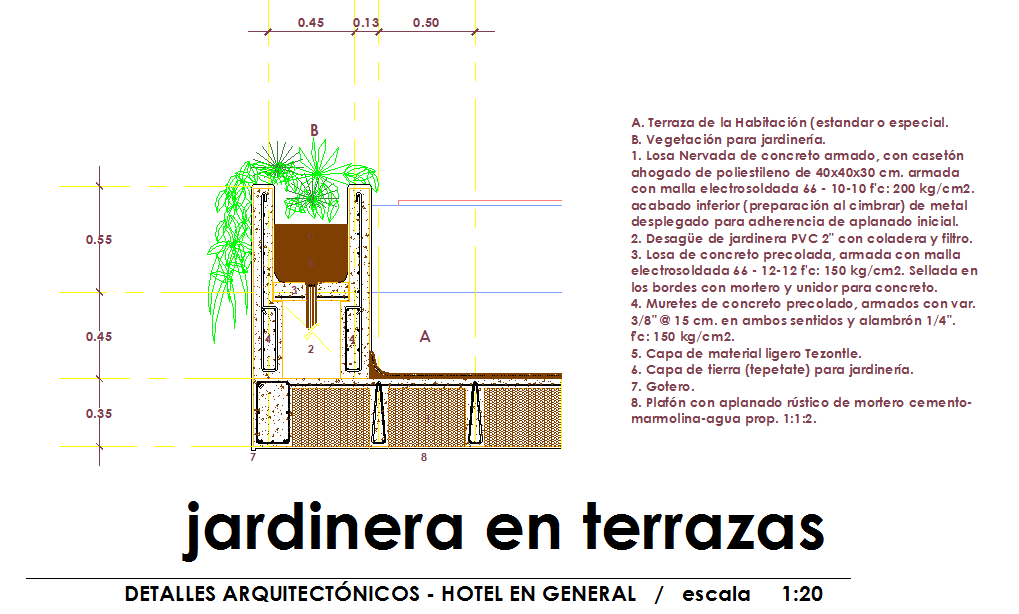Click the scale value 1:20
The width and height of the screenshot is (1019, 614).
[803, 594]
